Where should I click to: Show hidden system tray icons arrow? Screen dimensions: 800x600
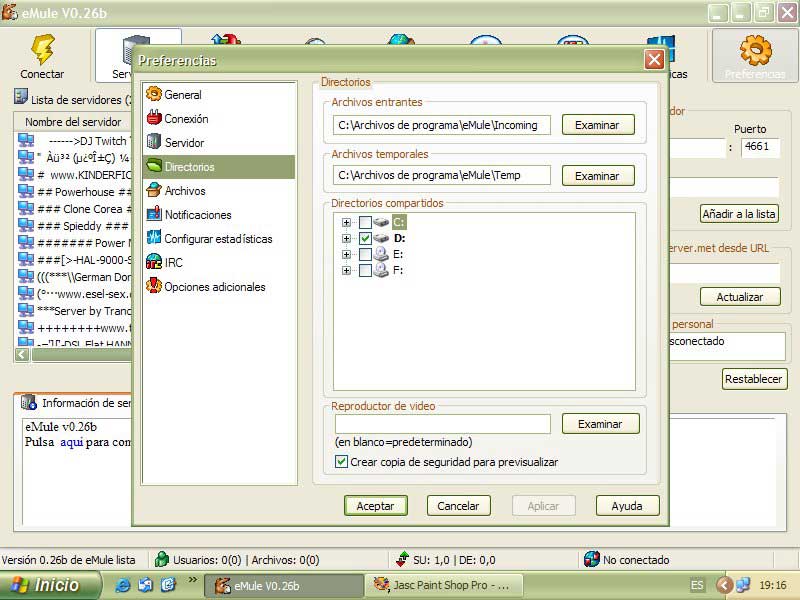(723, 585)
